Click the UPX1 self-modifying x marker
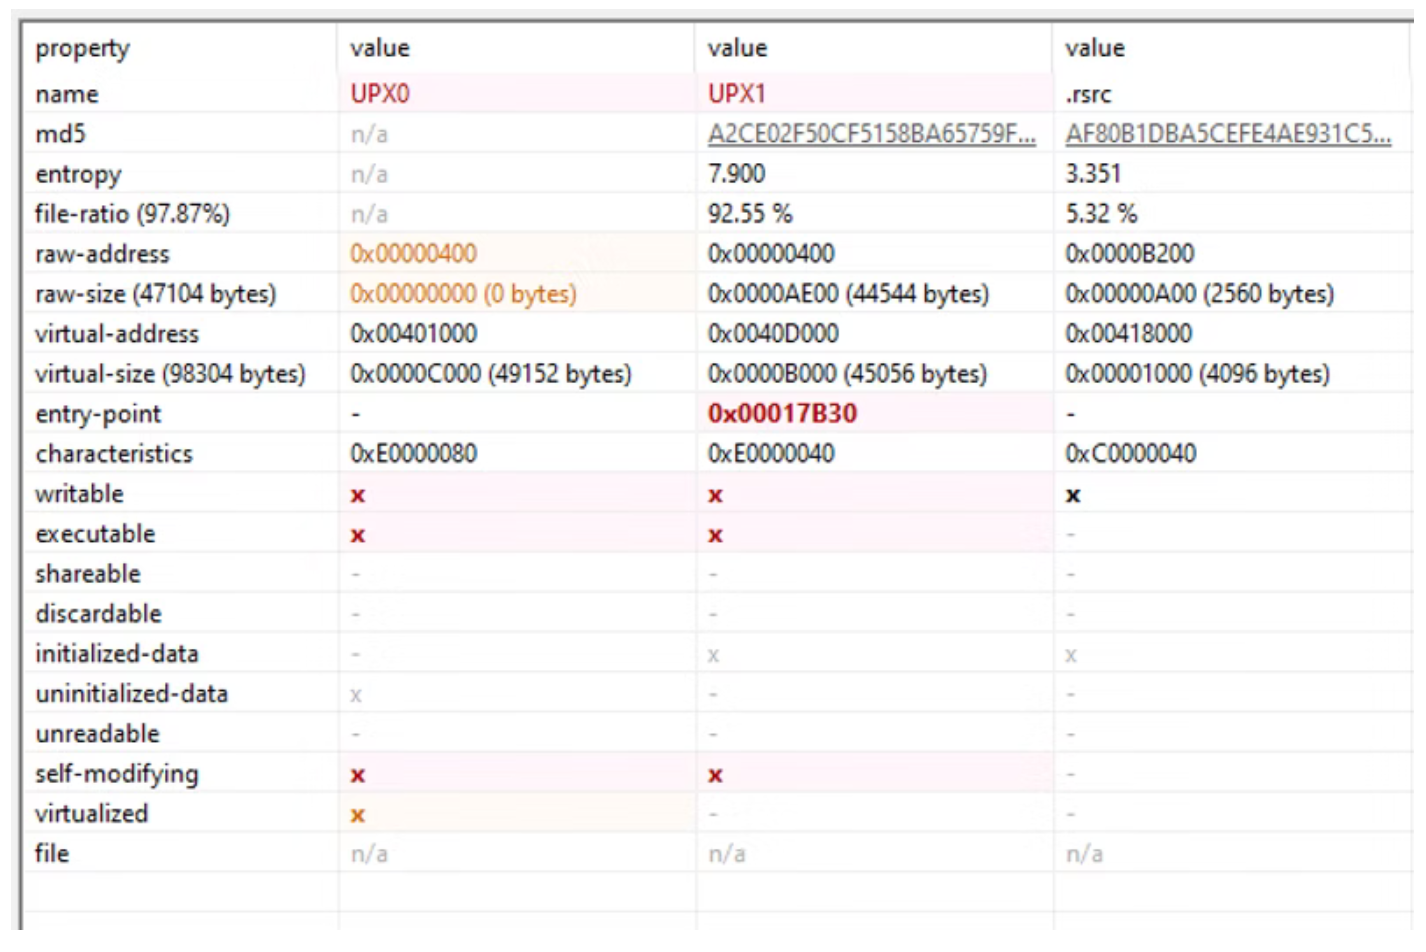The image size is (1426, 952). point(715,775)
